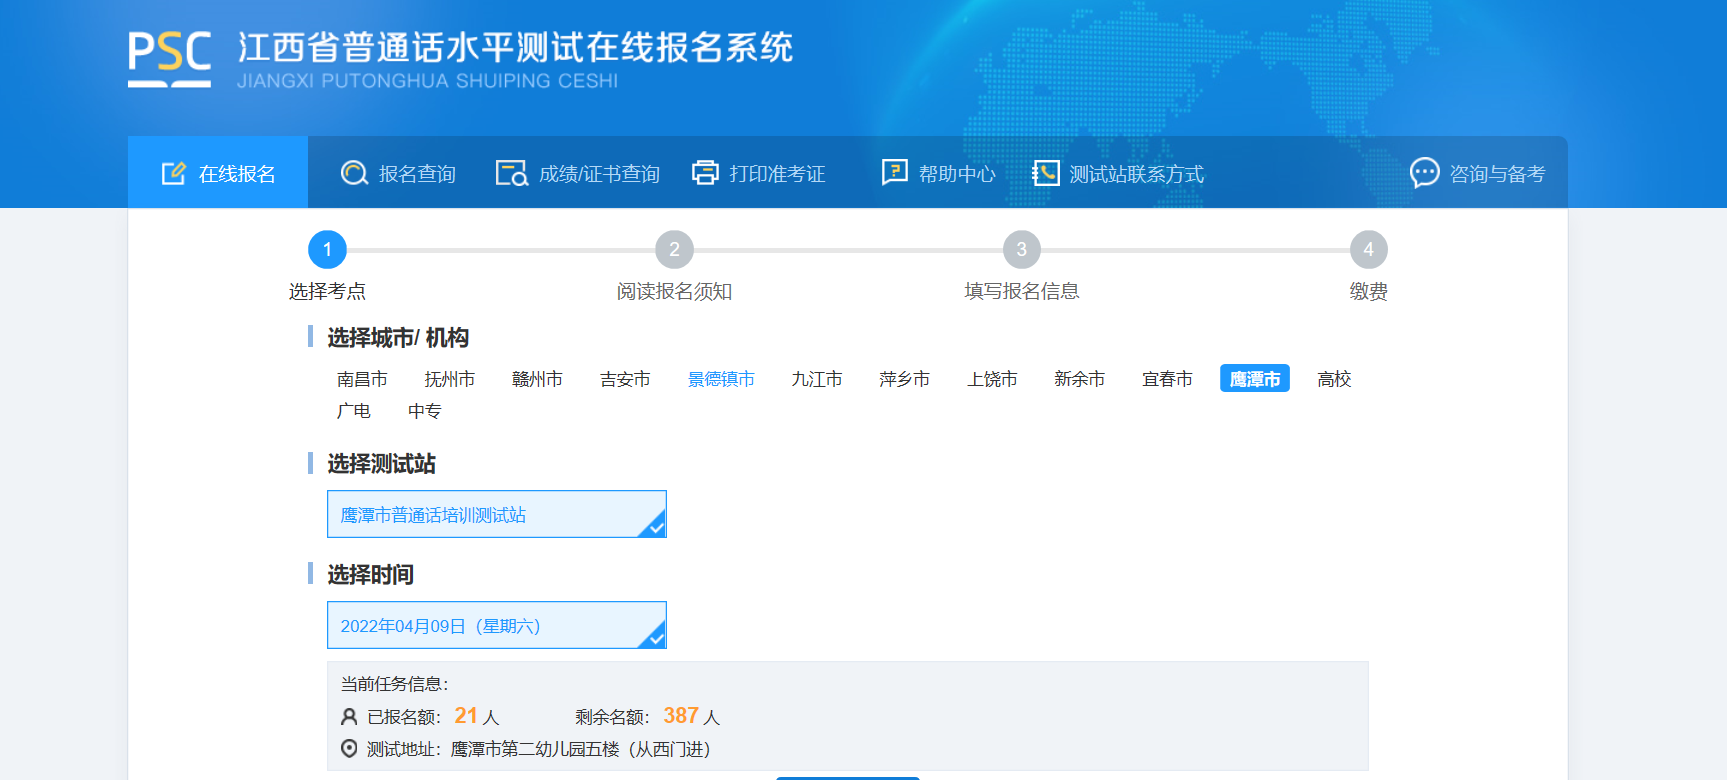Open the 报名查询 tab

[x=398, y=173]
